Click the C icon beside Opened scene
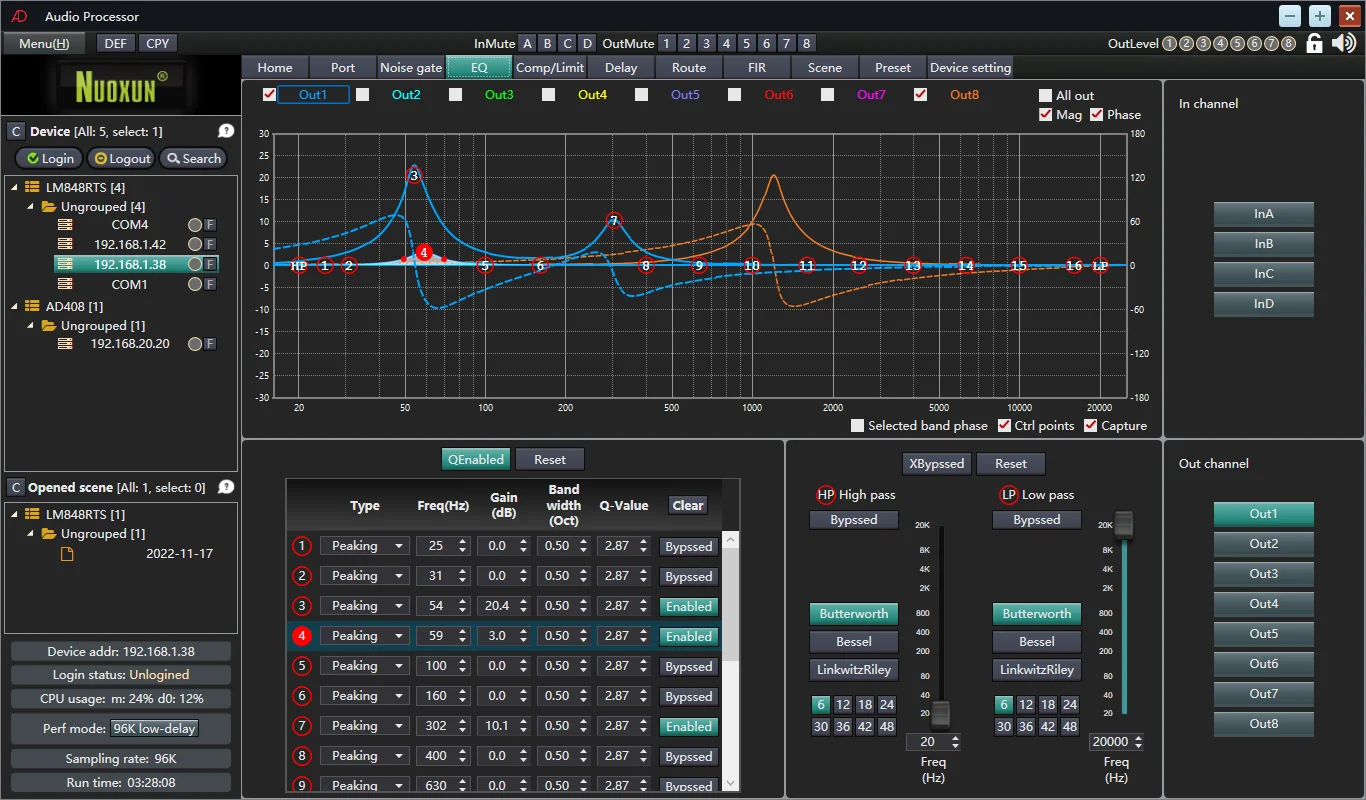This screenshot has height=800, width=1366. 15,487
